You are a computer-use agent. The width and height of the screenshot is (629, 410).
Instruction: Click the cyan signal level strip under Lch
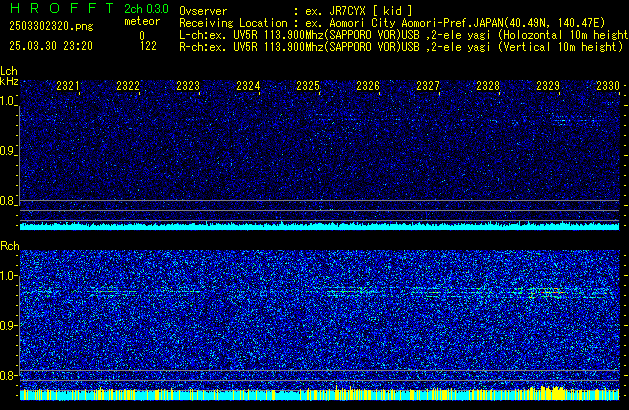click(x=319, y=227)
